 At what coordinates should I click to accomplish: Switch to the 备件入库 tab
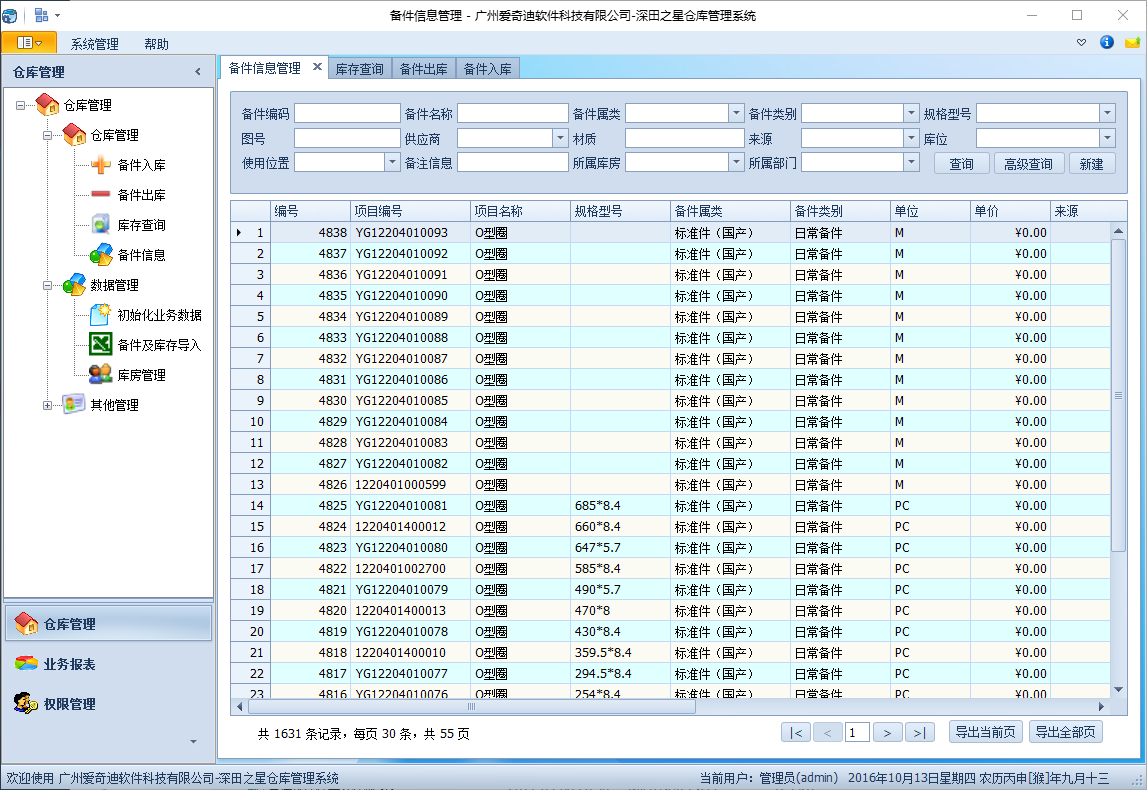tap(488, 69)
